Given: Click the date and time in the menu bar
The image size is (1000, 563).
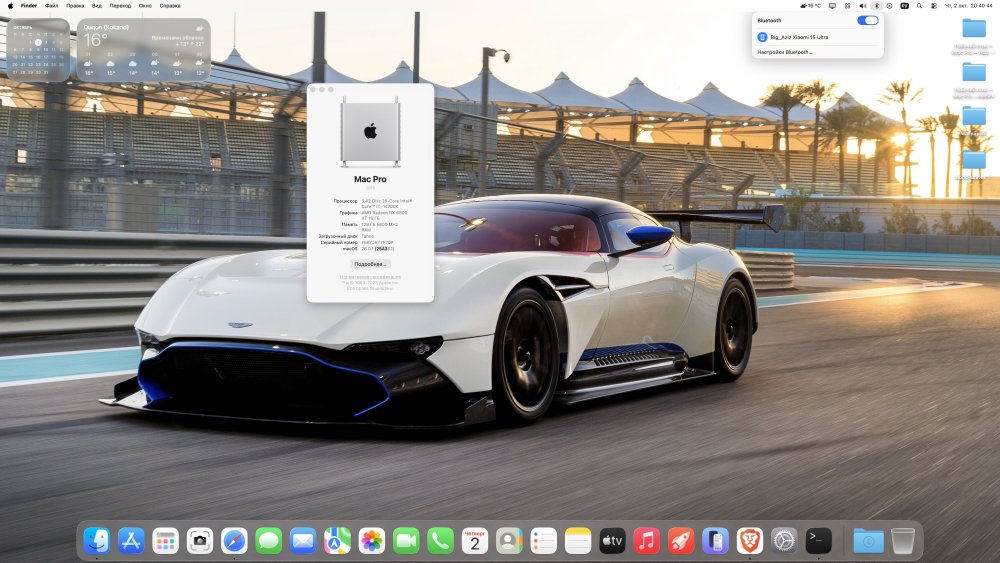Looking at the screenshot, I should click(x=968, y=6).
